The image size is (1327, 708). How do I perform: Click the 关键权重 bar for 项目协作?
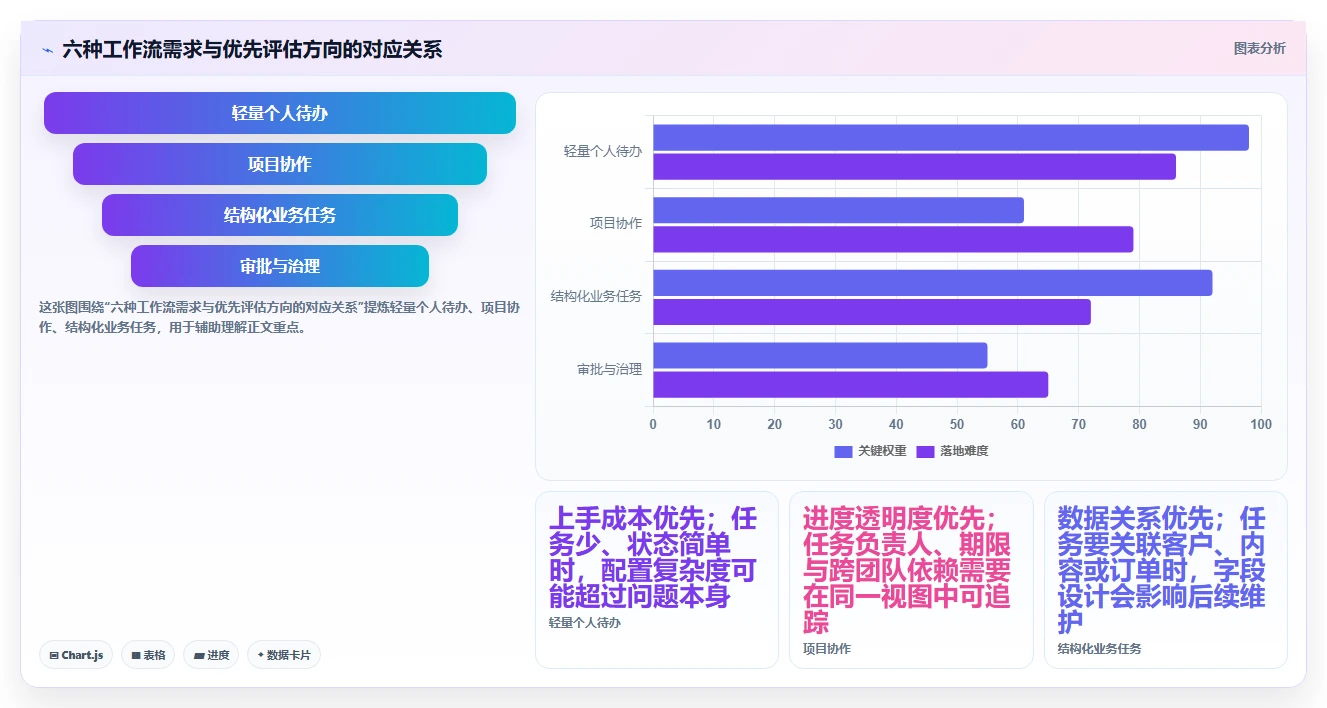coord(838,210)
